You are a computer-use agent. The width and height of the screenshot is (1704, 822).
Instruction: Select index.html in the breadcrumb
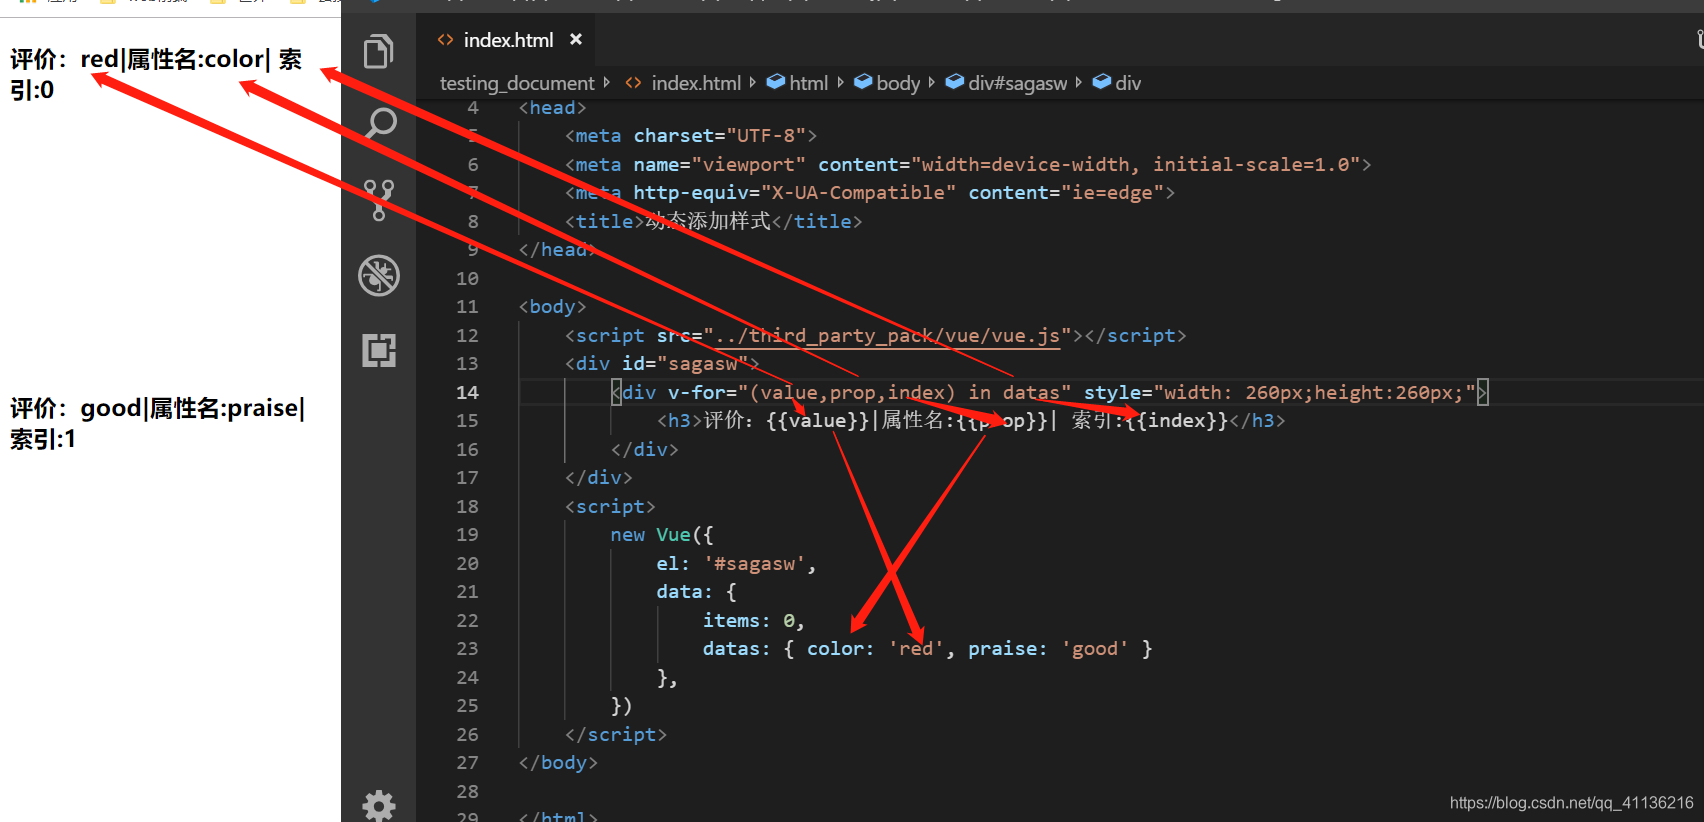click(x=696, y=83)
